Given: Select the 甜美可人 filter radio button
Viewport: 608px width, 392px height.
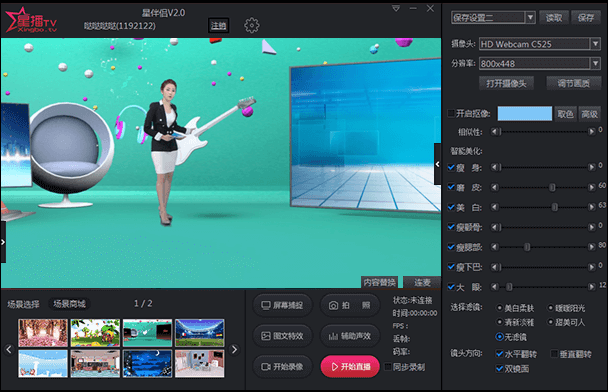Looking at the screenshot, I should [x=550, y=322].
